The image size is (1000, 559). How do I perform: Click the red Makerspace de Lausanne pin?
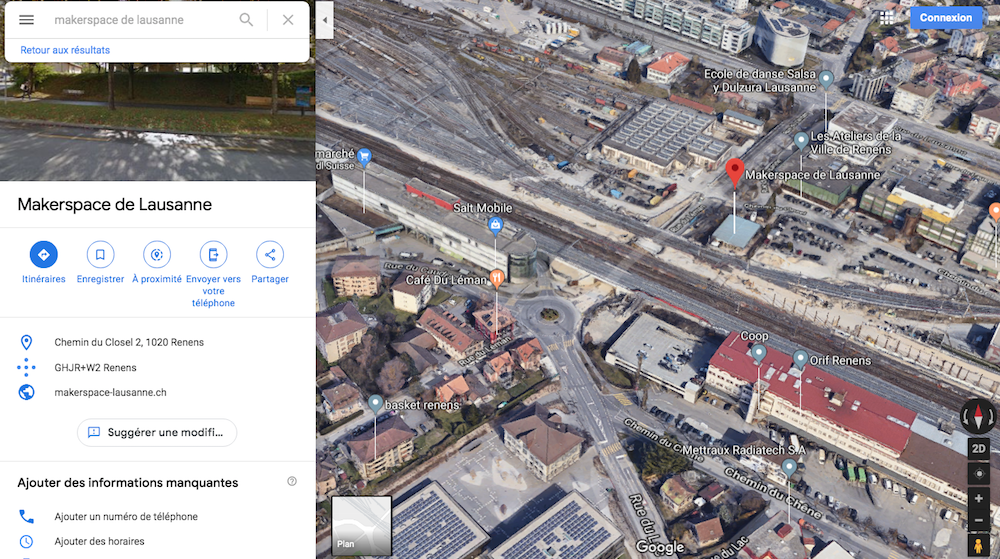point(735,173)
